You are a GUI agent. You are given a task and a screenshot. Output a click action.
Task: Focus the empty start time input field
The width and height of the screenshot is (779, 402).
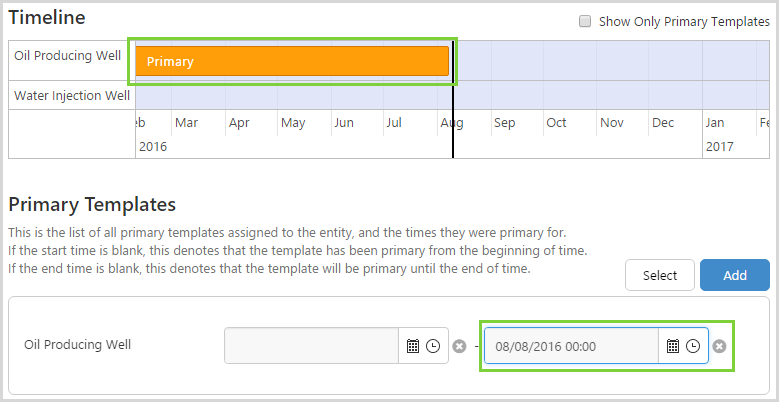click(x=312, y=346)
